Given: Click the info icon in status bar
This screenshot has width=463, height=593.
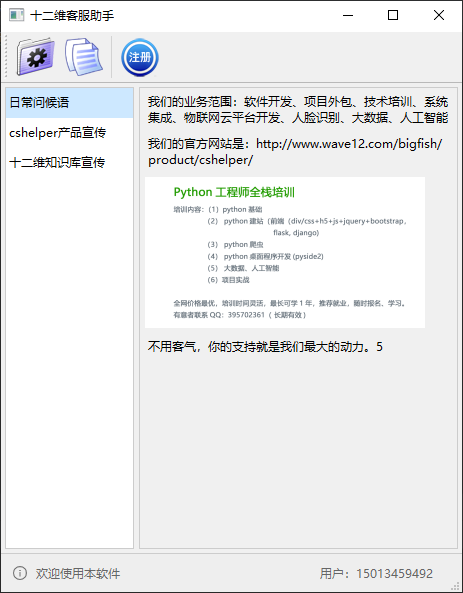Looking at the screenshot, I should [x=20, y=573].
